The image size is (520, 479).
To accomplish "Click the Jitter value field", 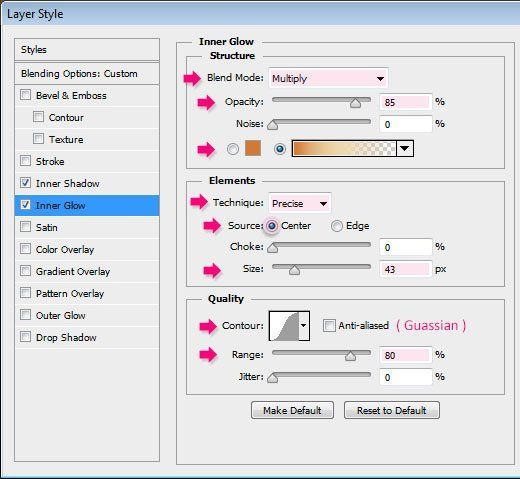I will coord(406,377).
